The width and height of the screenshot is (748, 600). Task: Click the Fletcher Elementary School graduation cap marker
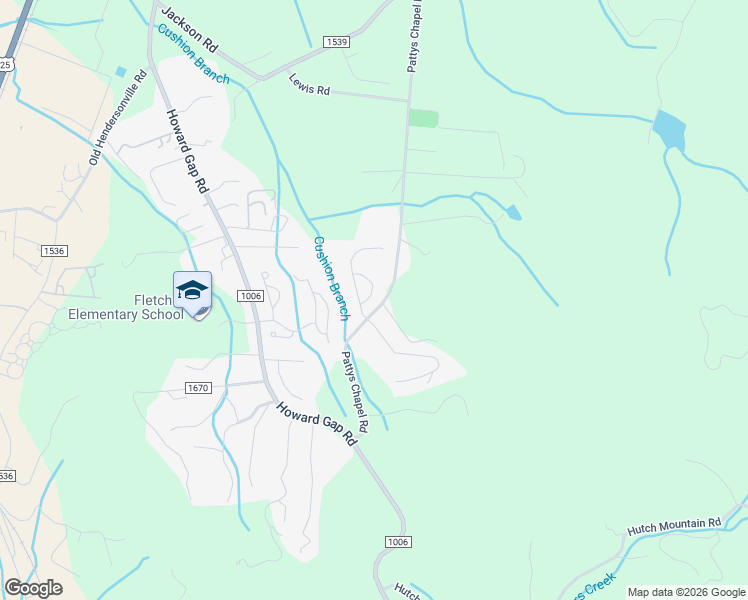click(x=192, y=293)
